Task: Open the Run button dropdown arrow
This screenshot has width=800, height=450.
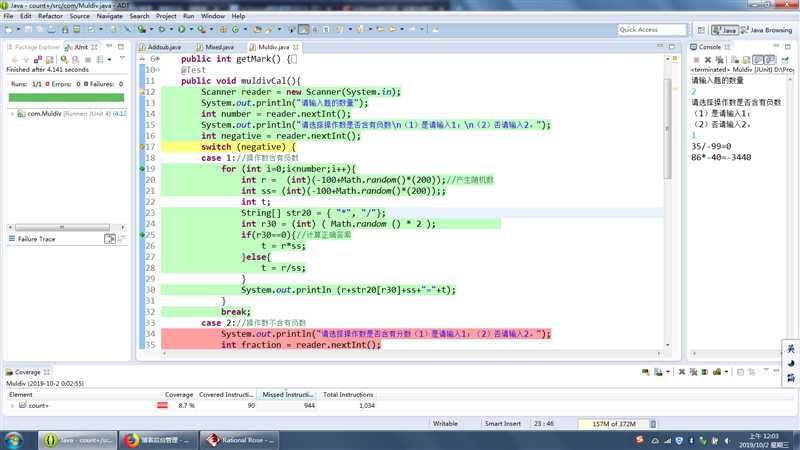Action: [x=191, y=29]
